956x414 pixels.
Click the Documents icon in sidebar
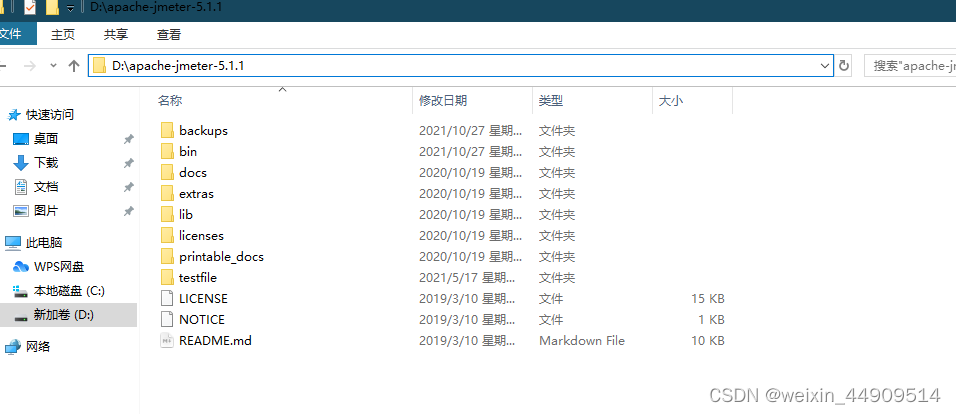[x=21, y=187]
